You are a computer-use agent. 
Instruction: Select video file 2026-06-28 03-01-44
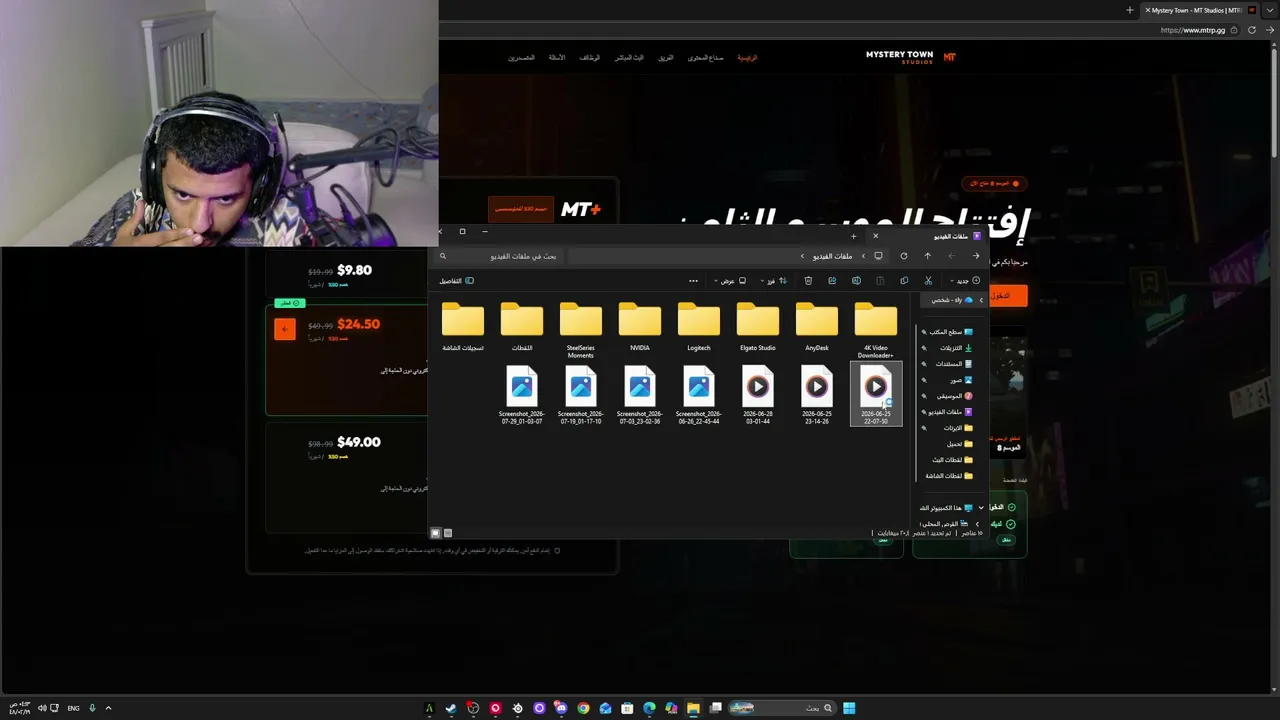pyautogui.click(x=758, y=395)
